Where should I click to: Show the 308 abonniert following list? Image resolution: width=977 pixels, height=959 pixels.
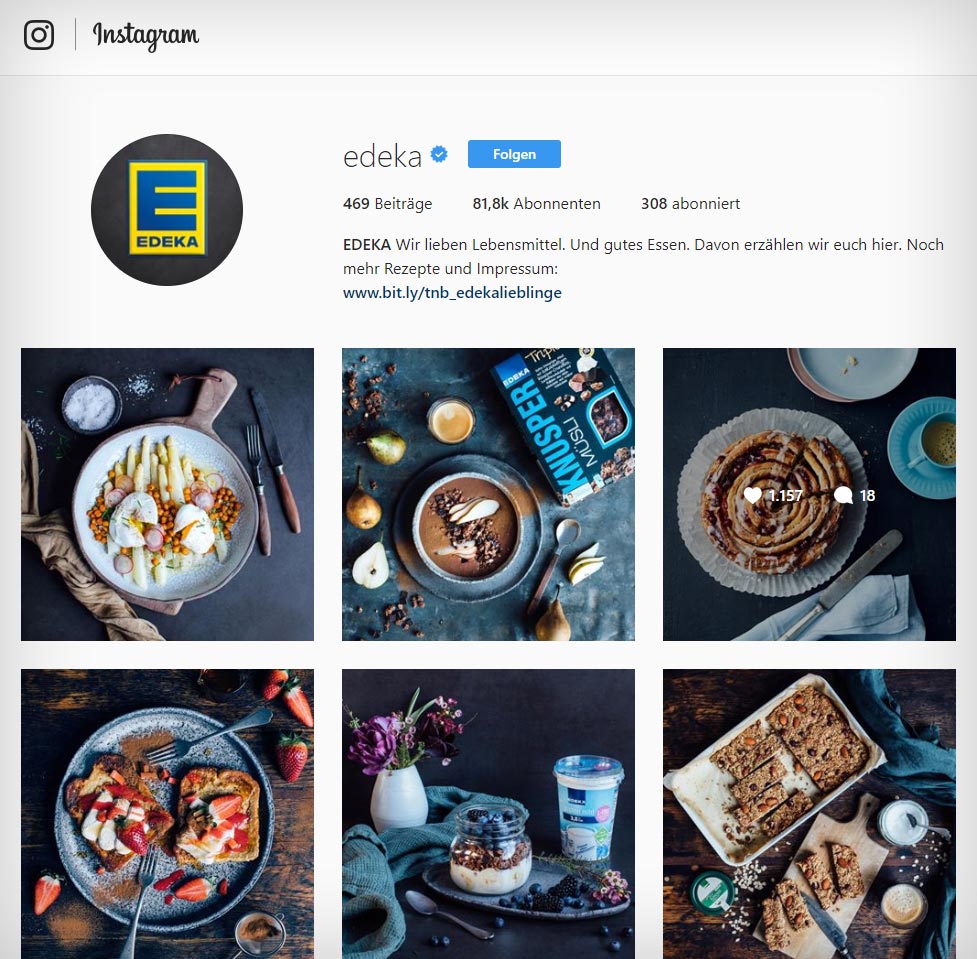[690, 204]
